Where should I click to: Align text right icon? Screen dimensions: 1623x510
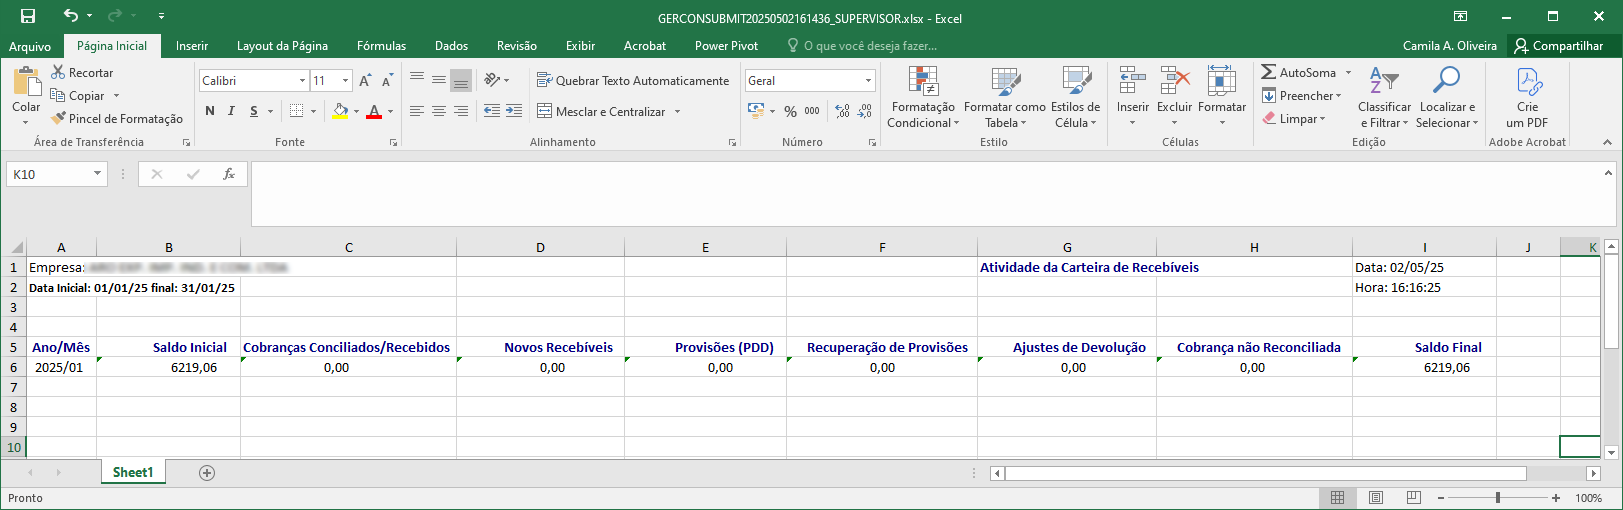point(461,111)
